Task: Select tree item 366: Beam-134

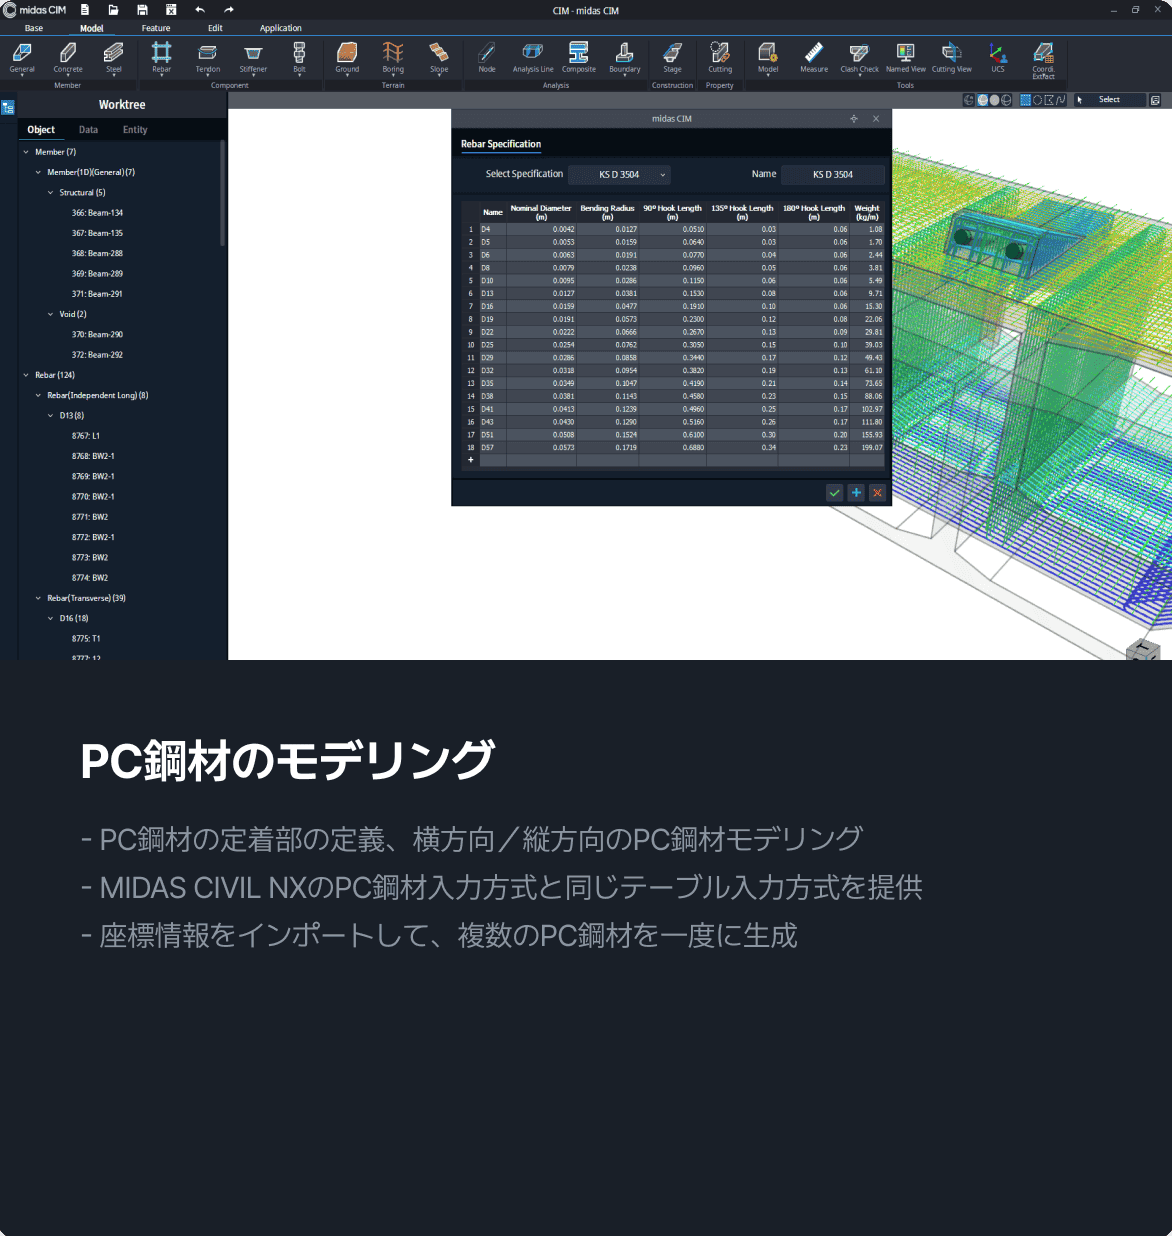Action: point(97,213)
